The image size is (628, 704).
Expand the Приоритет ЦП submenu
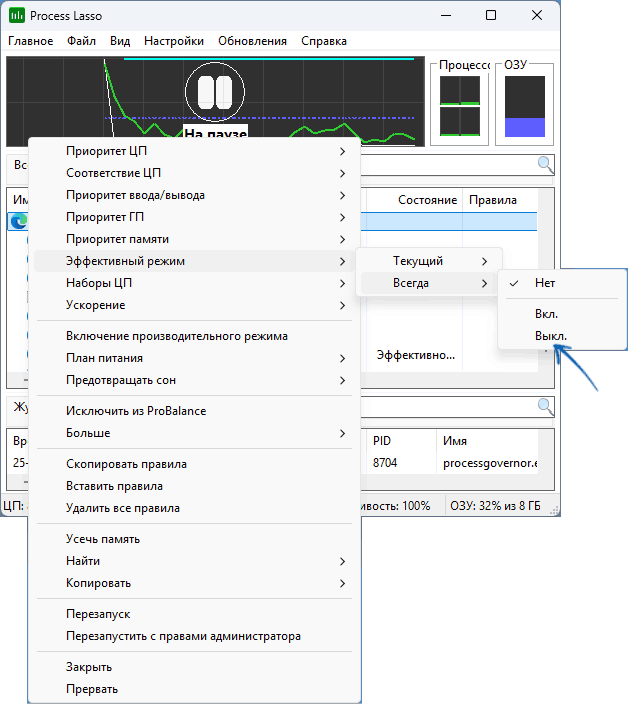(194, 151)
